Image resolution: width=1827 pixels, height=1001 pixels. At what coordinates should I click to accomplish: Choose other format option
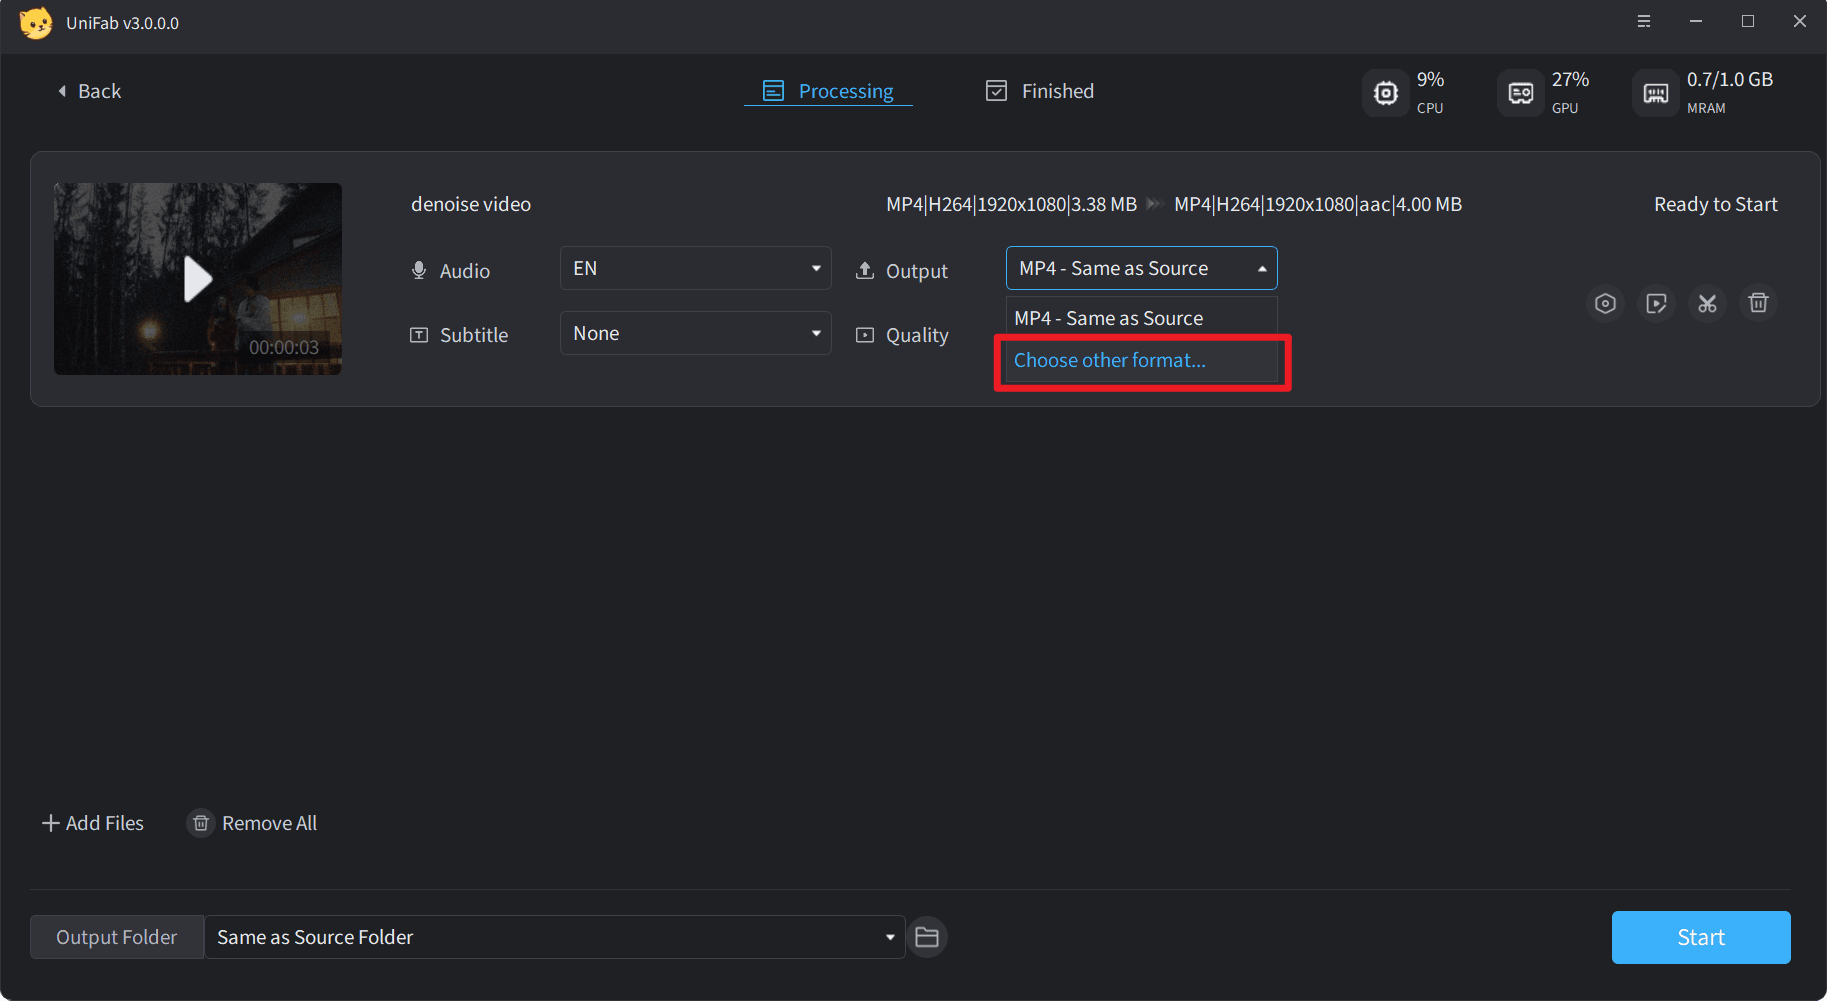pos(1110,361)
